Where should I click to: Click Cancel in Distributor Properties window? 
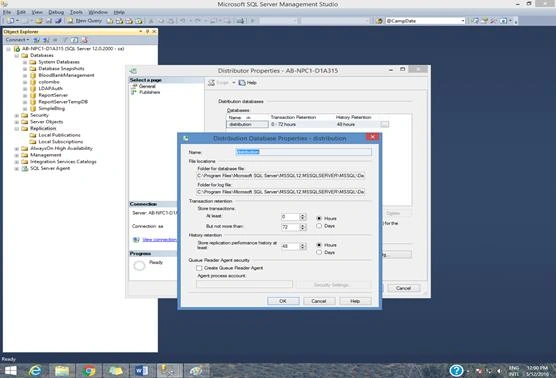[403, 288]
